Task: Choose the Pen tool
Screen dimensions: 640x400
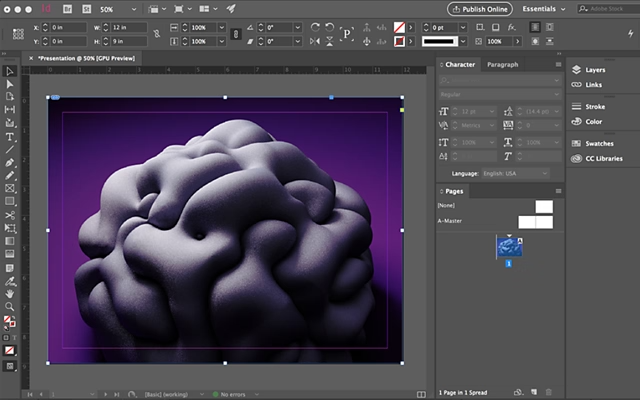Action: click(10, 162)
